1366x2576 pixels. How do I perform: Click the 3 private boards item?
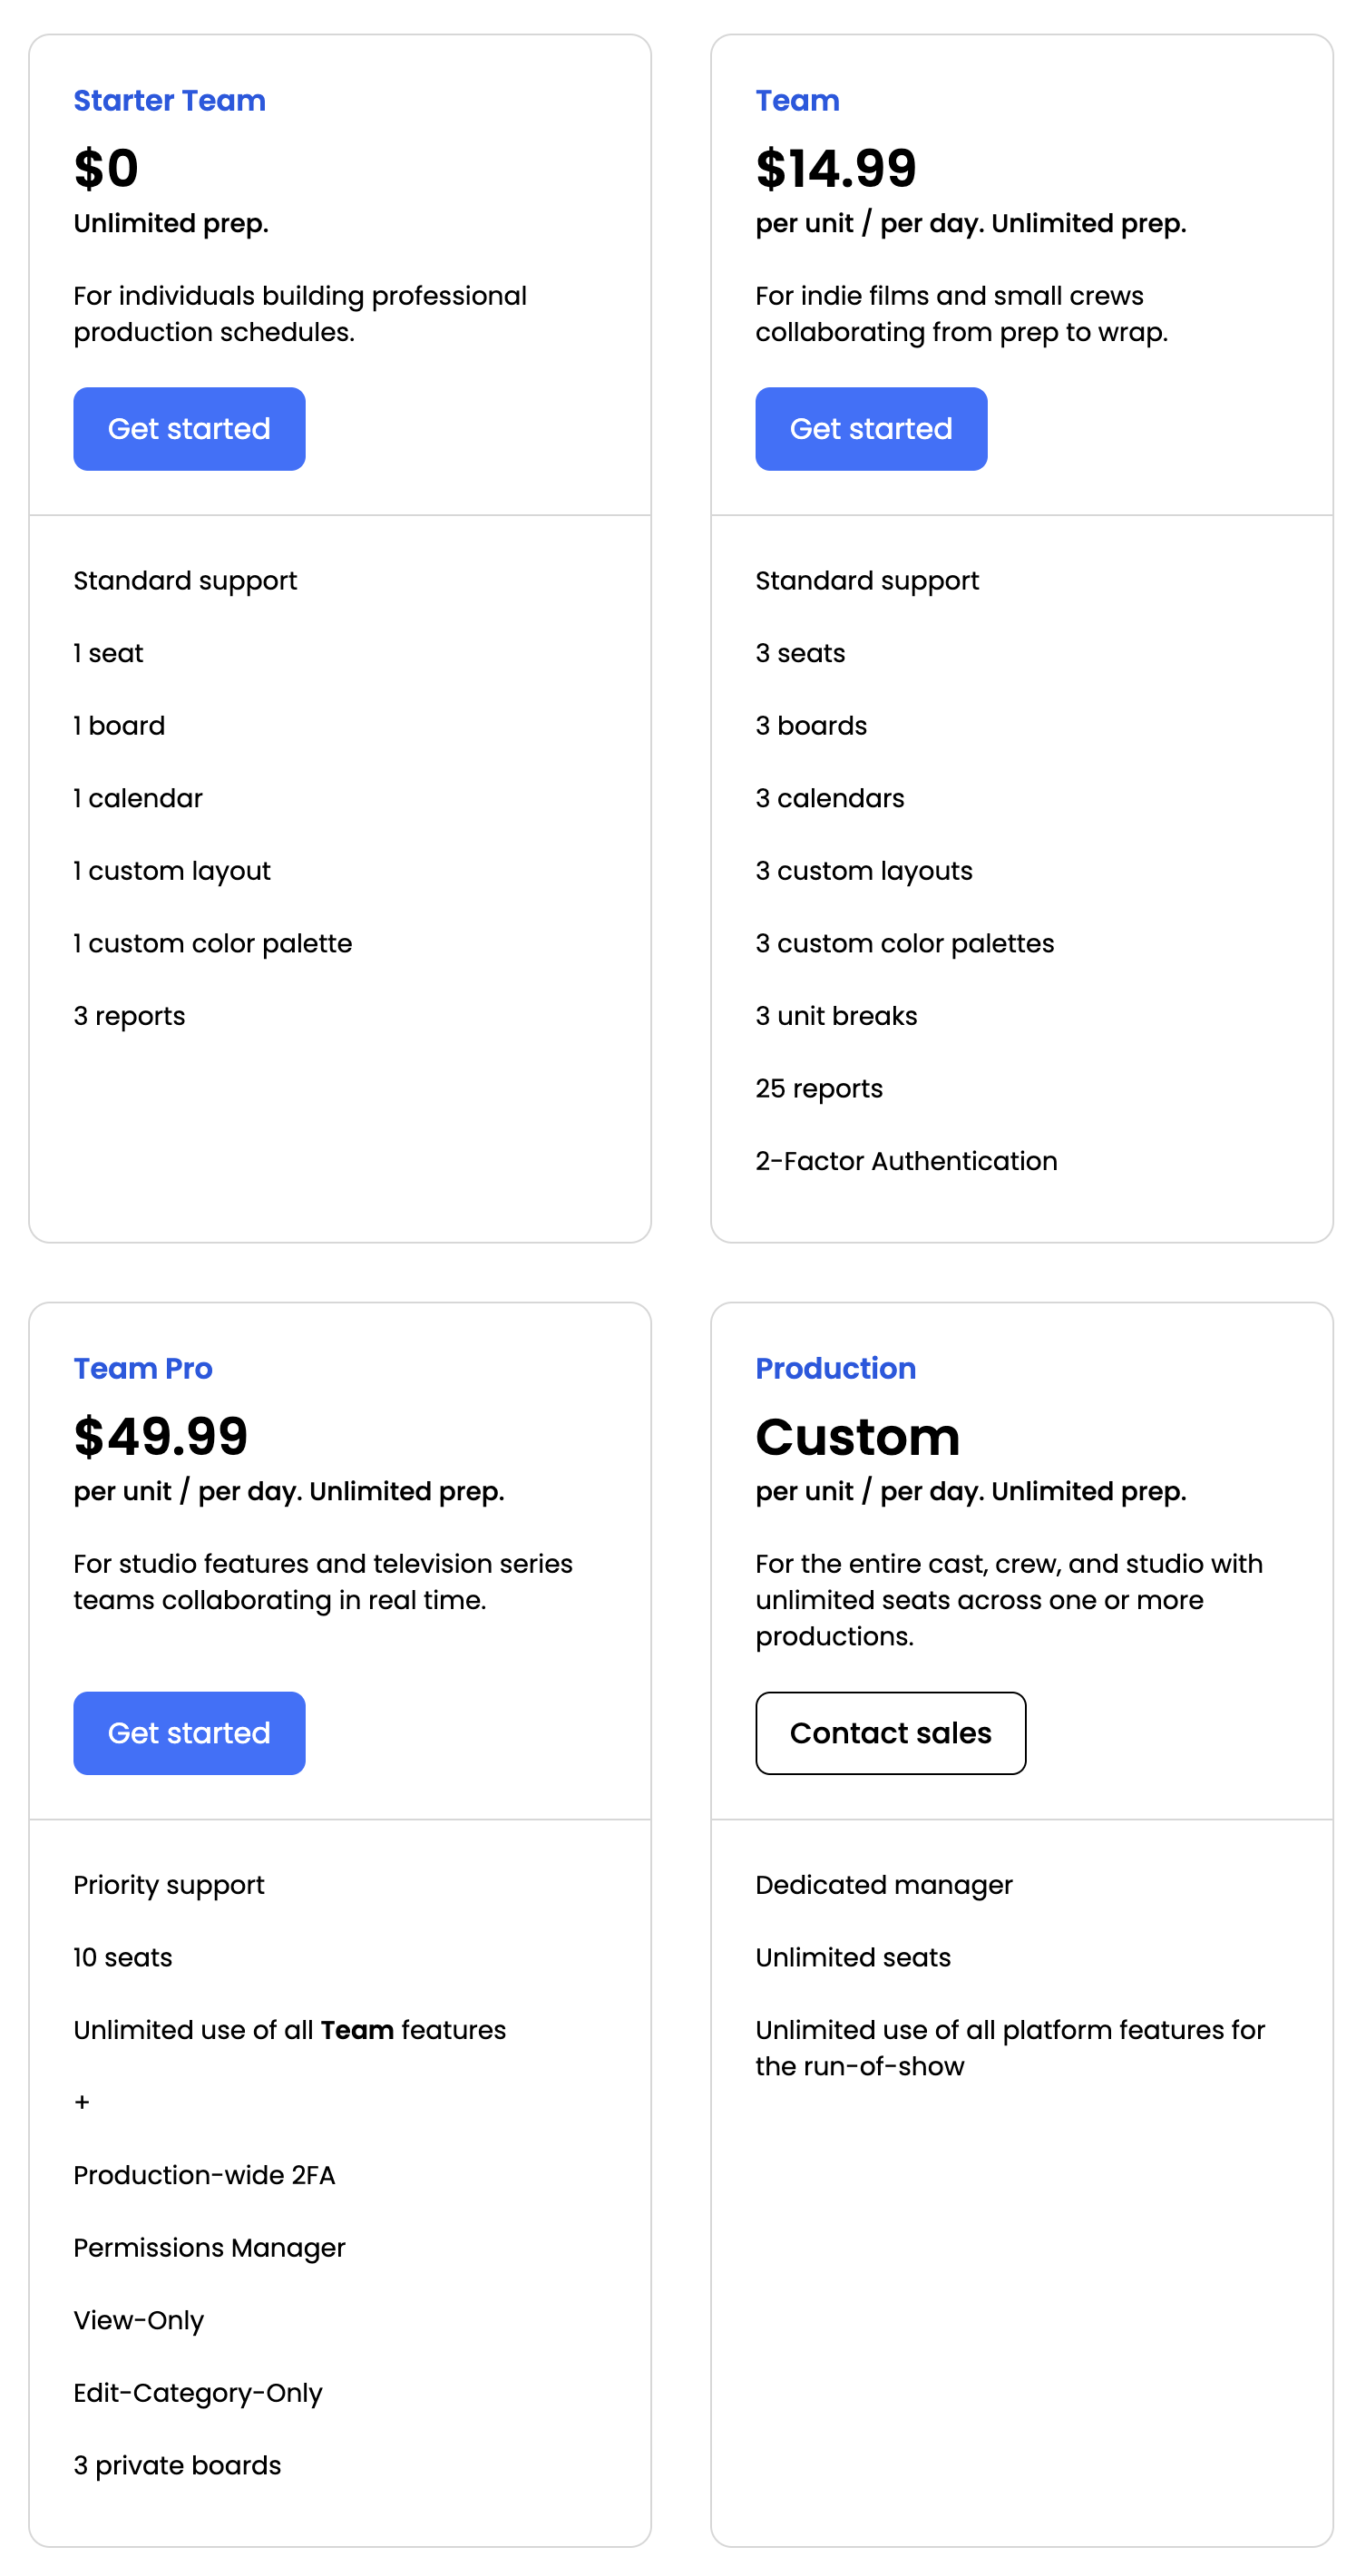pyautogui.click(x=177, y=2465)
